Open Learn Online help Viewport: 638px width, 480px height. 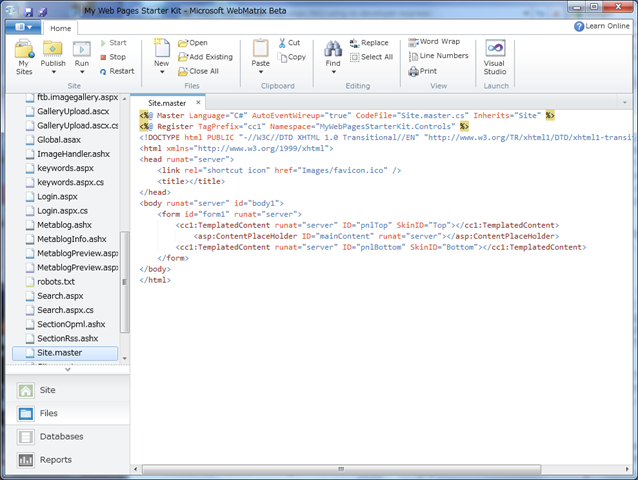pos(602,26)
